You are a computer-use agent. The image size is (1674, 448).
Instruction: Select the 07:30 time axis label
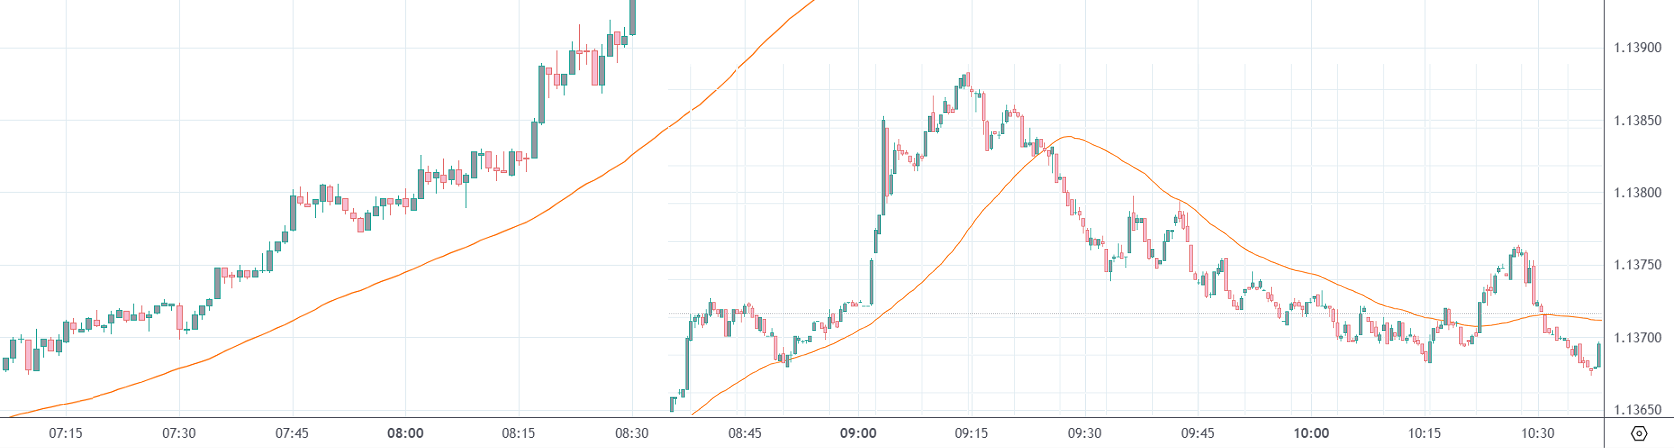(179, 433)
